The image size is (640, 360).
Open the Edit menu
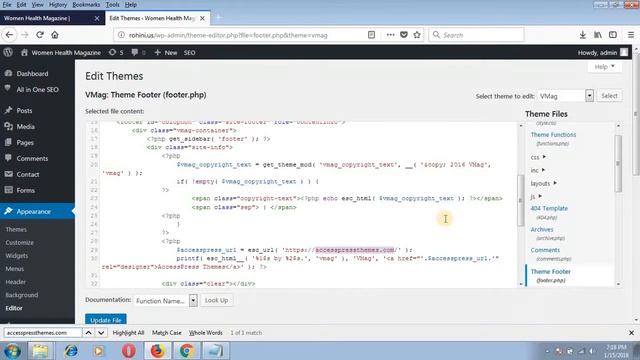[21, 4]
